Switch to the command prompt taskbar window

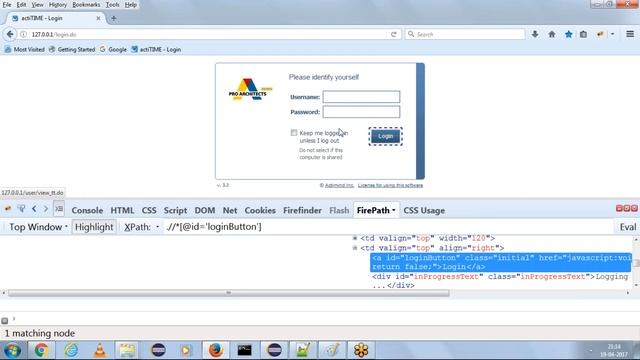coord(244,350)
